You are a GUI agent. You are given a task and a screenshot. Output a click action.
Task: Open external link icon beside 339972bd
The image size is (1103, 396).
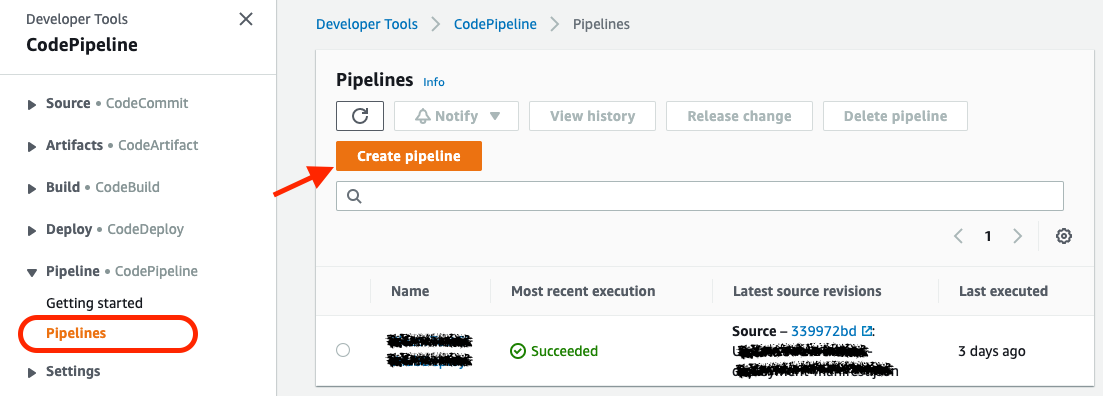[867, 331]
